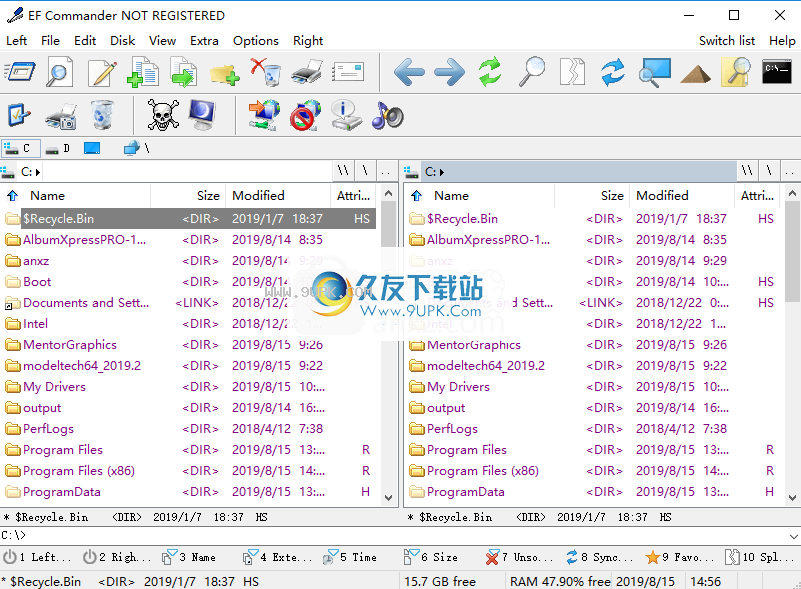
Task: Sort right panel by Size column
Action: (593, 196)
